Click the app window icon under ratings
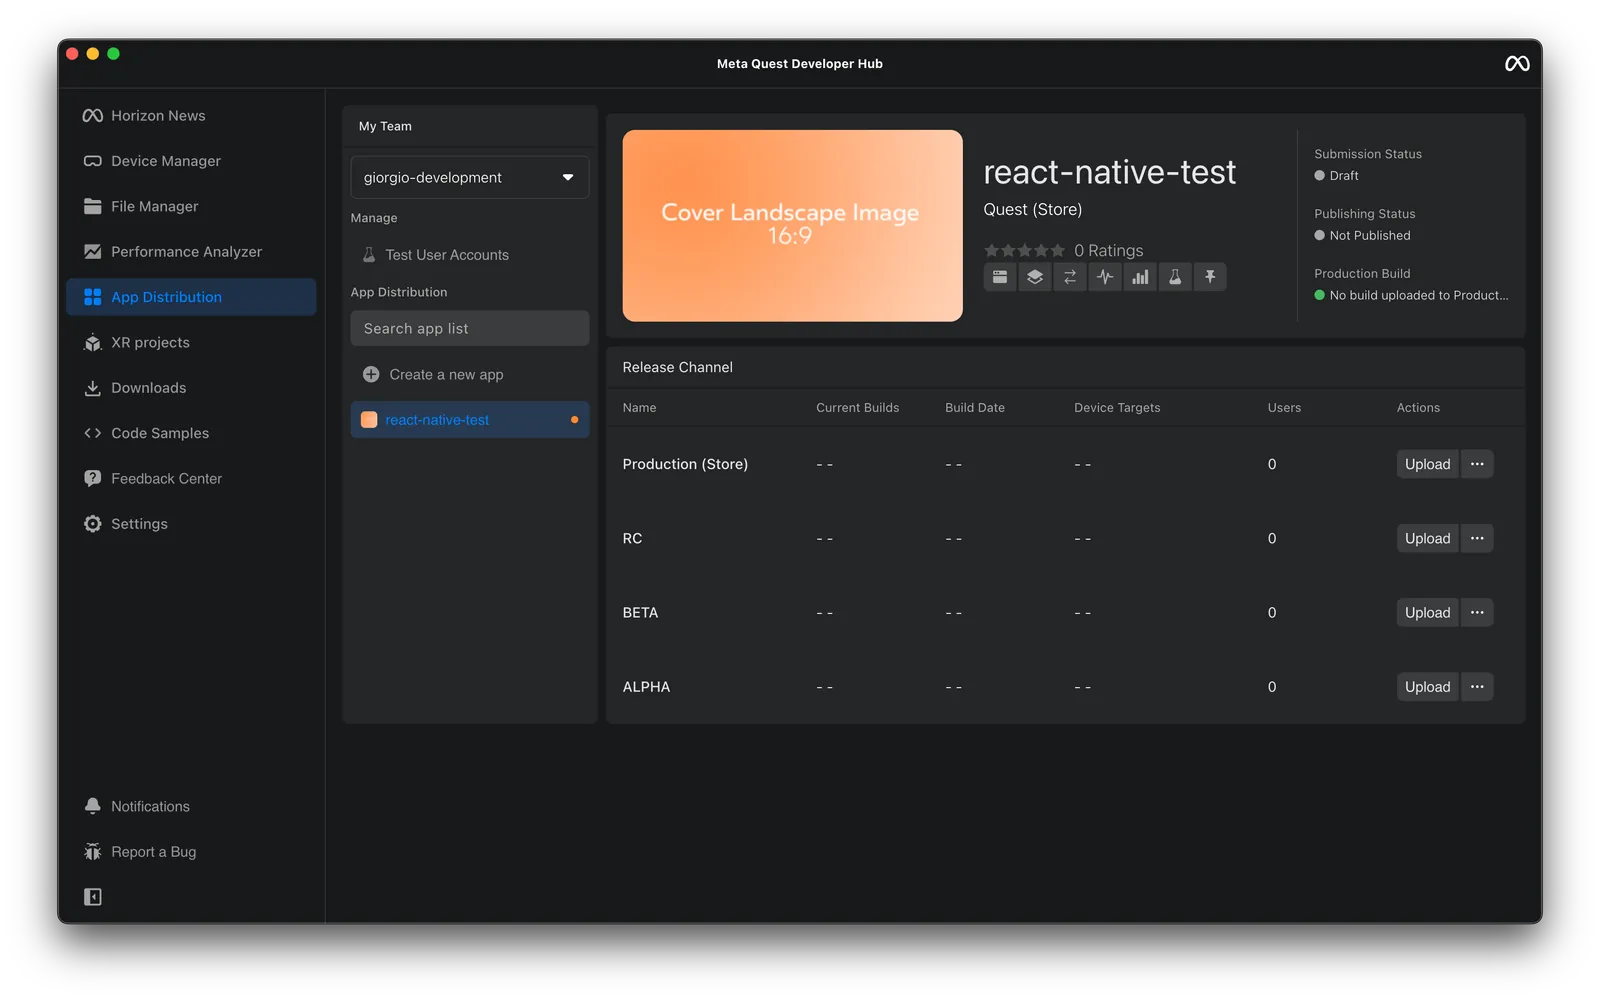 click(1000, 277)
